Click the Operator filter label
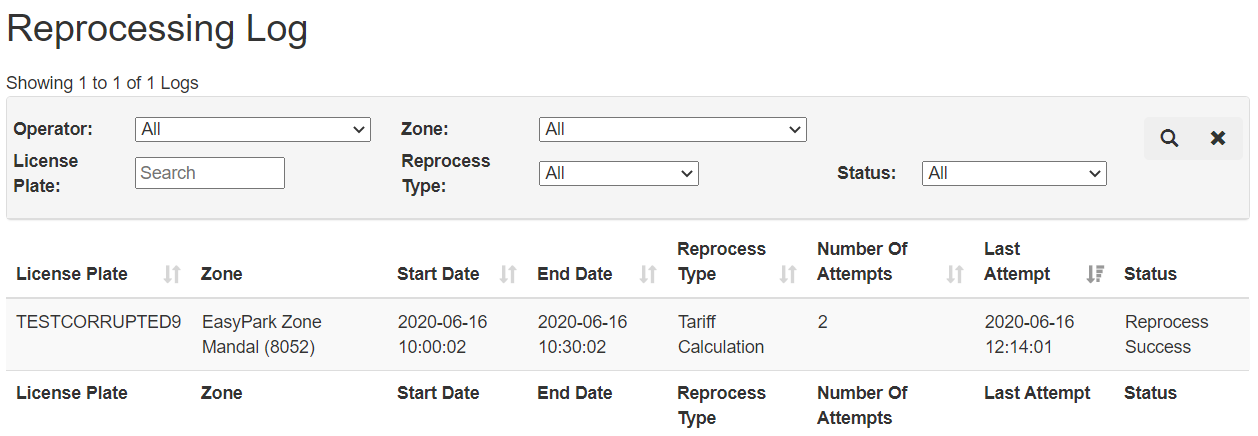1258x436 pixels. [53, 129]
